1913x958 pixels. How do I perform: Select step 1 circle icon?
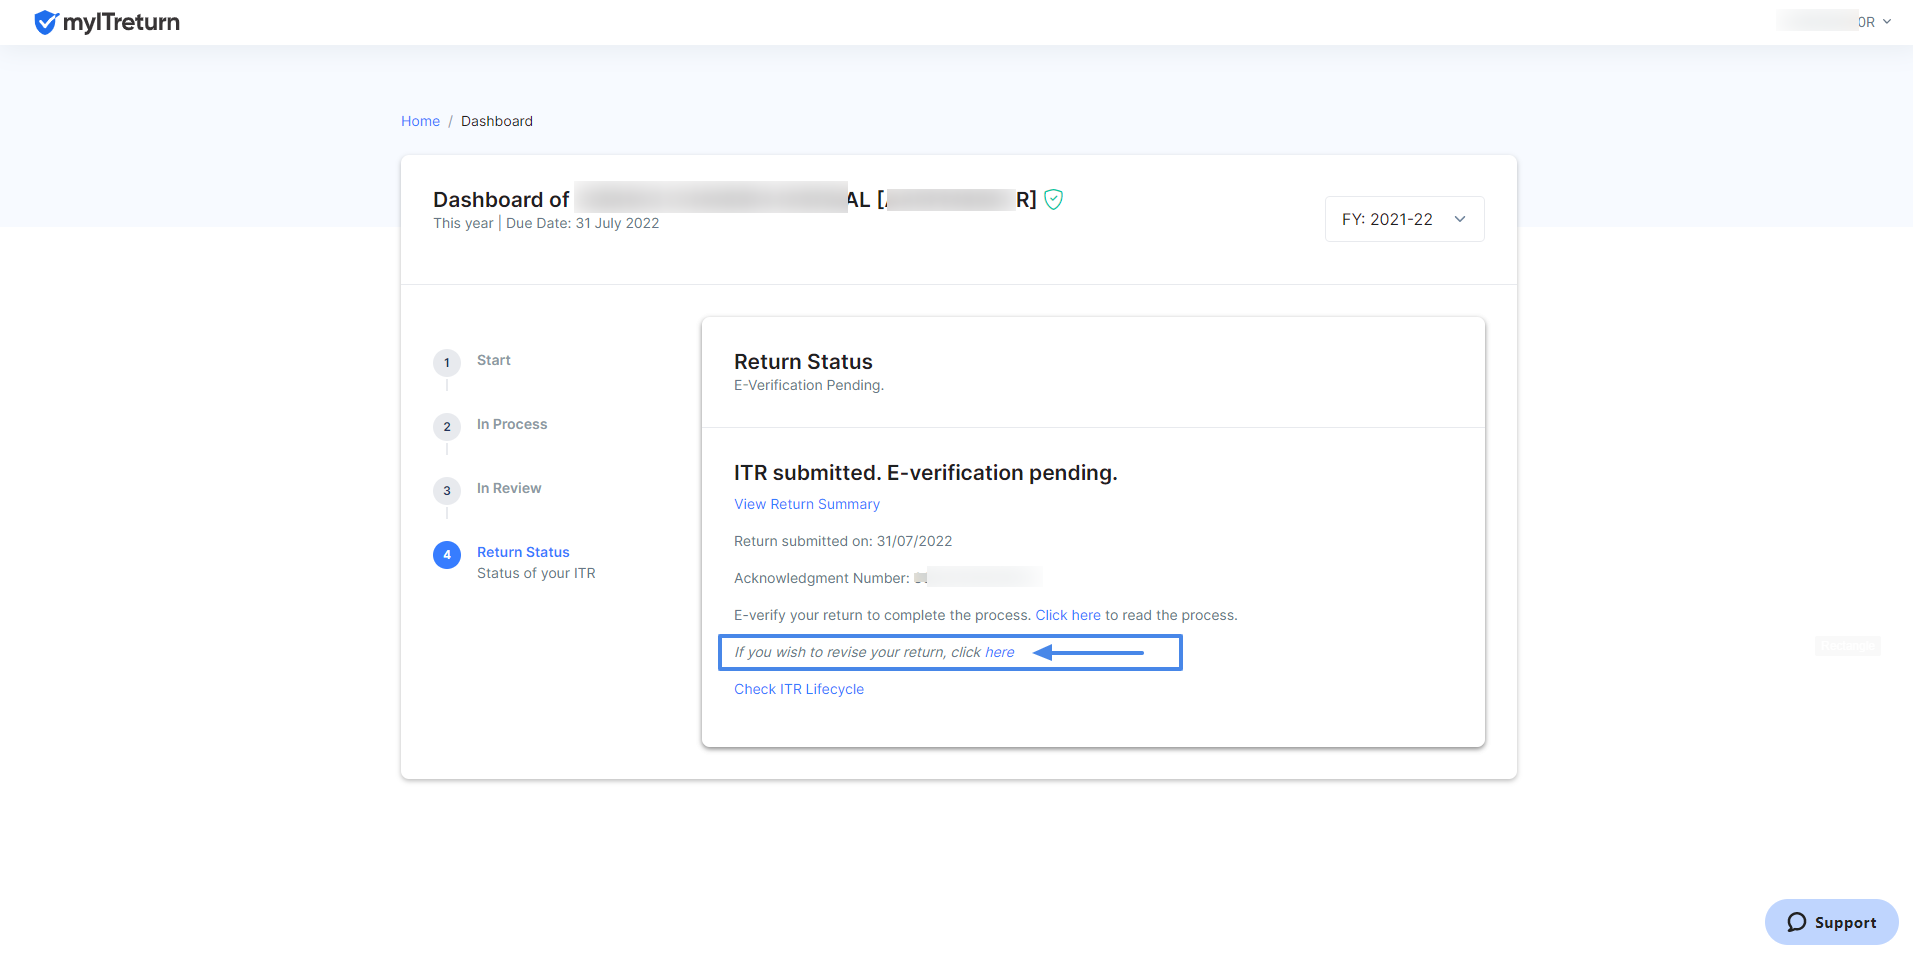pos(447,362)
